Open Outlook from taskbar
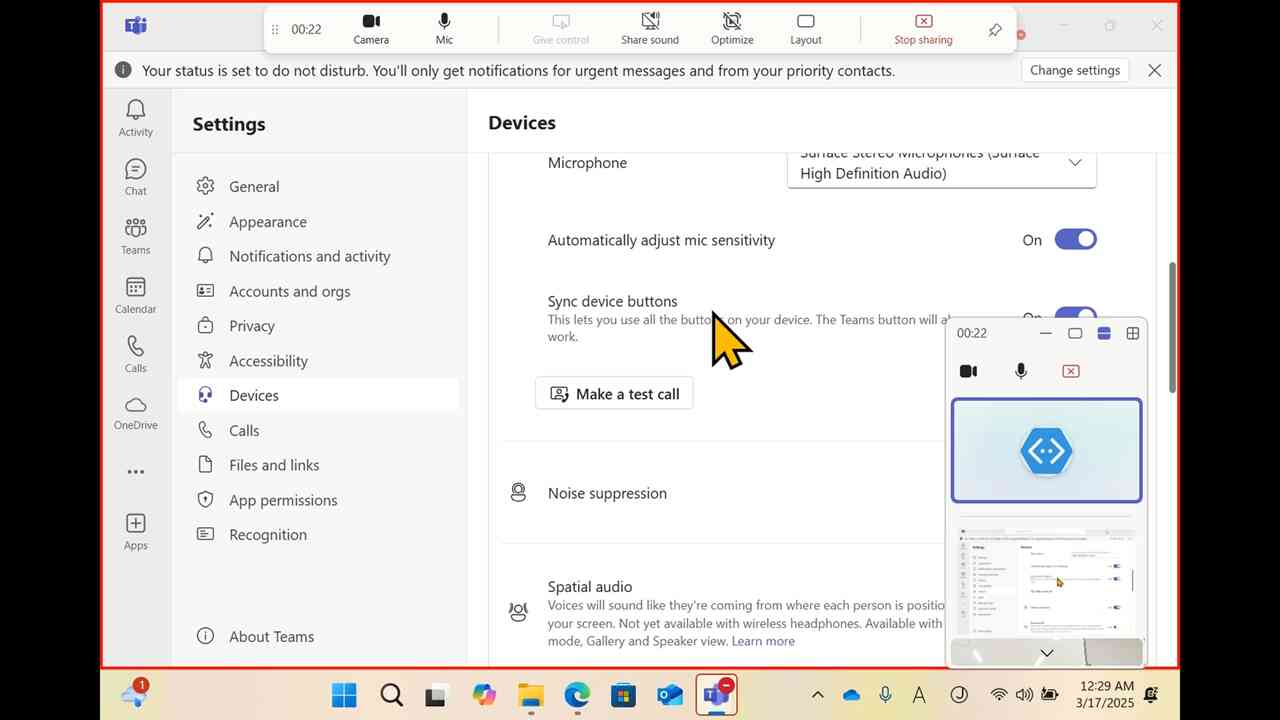The image size is (1280, 720). pos(670,695)
